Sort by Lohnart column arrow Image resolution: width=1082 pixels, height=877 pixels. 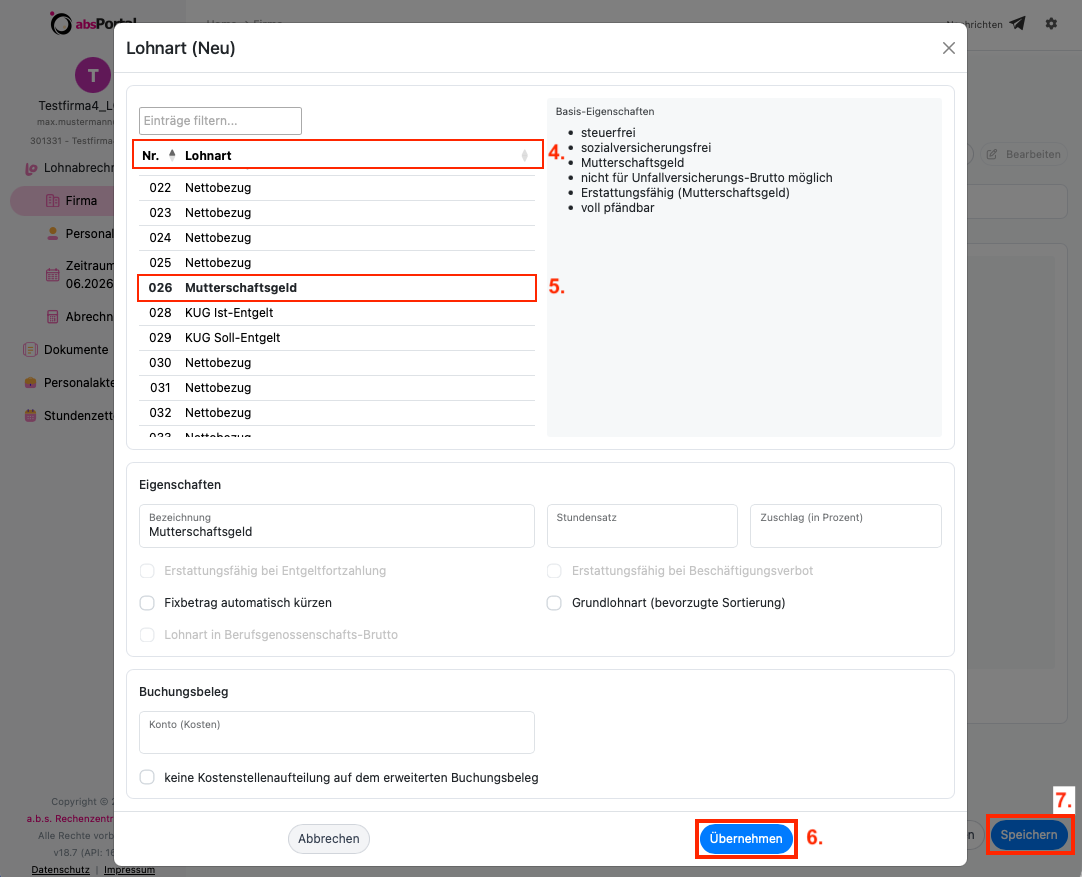tap(524, 155)
